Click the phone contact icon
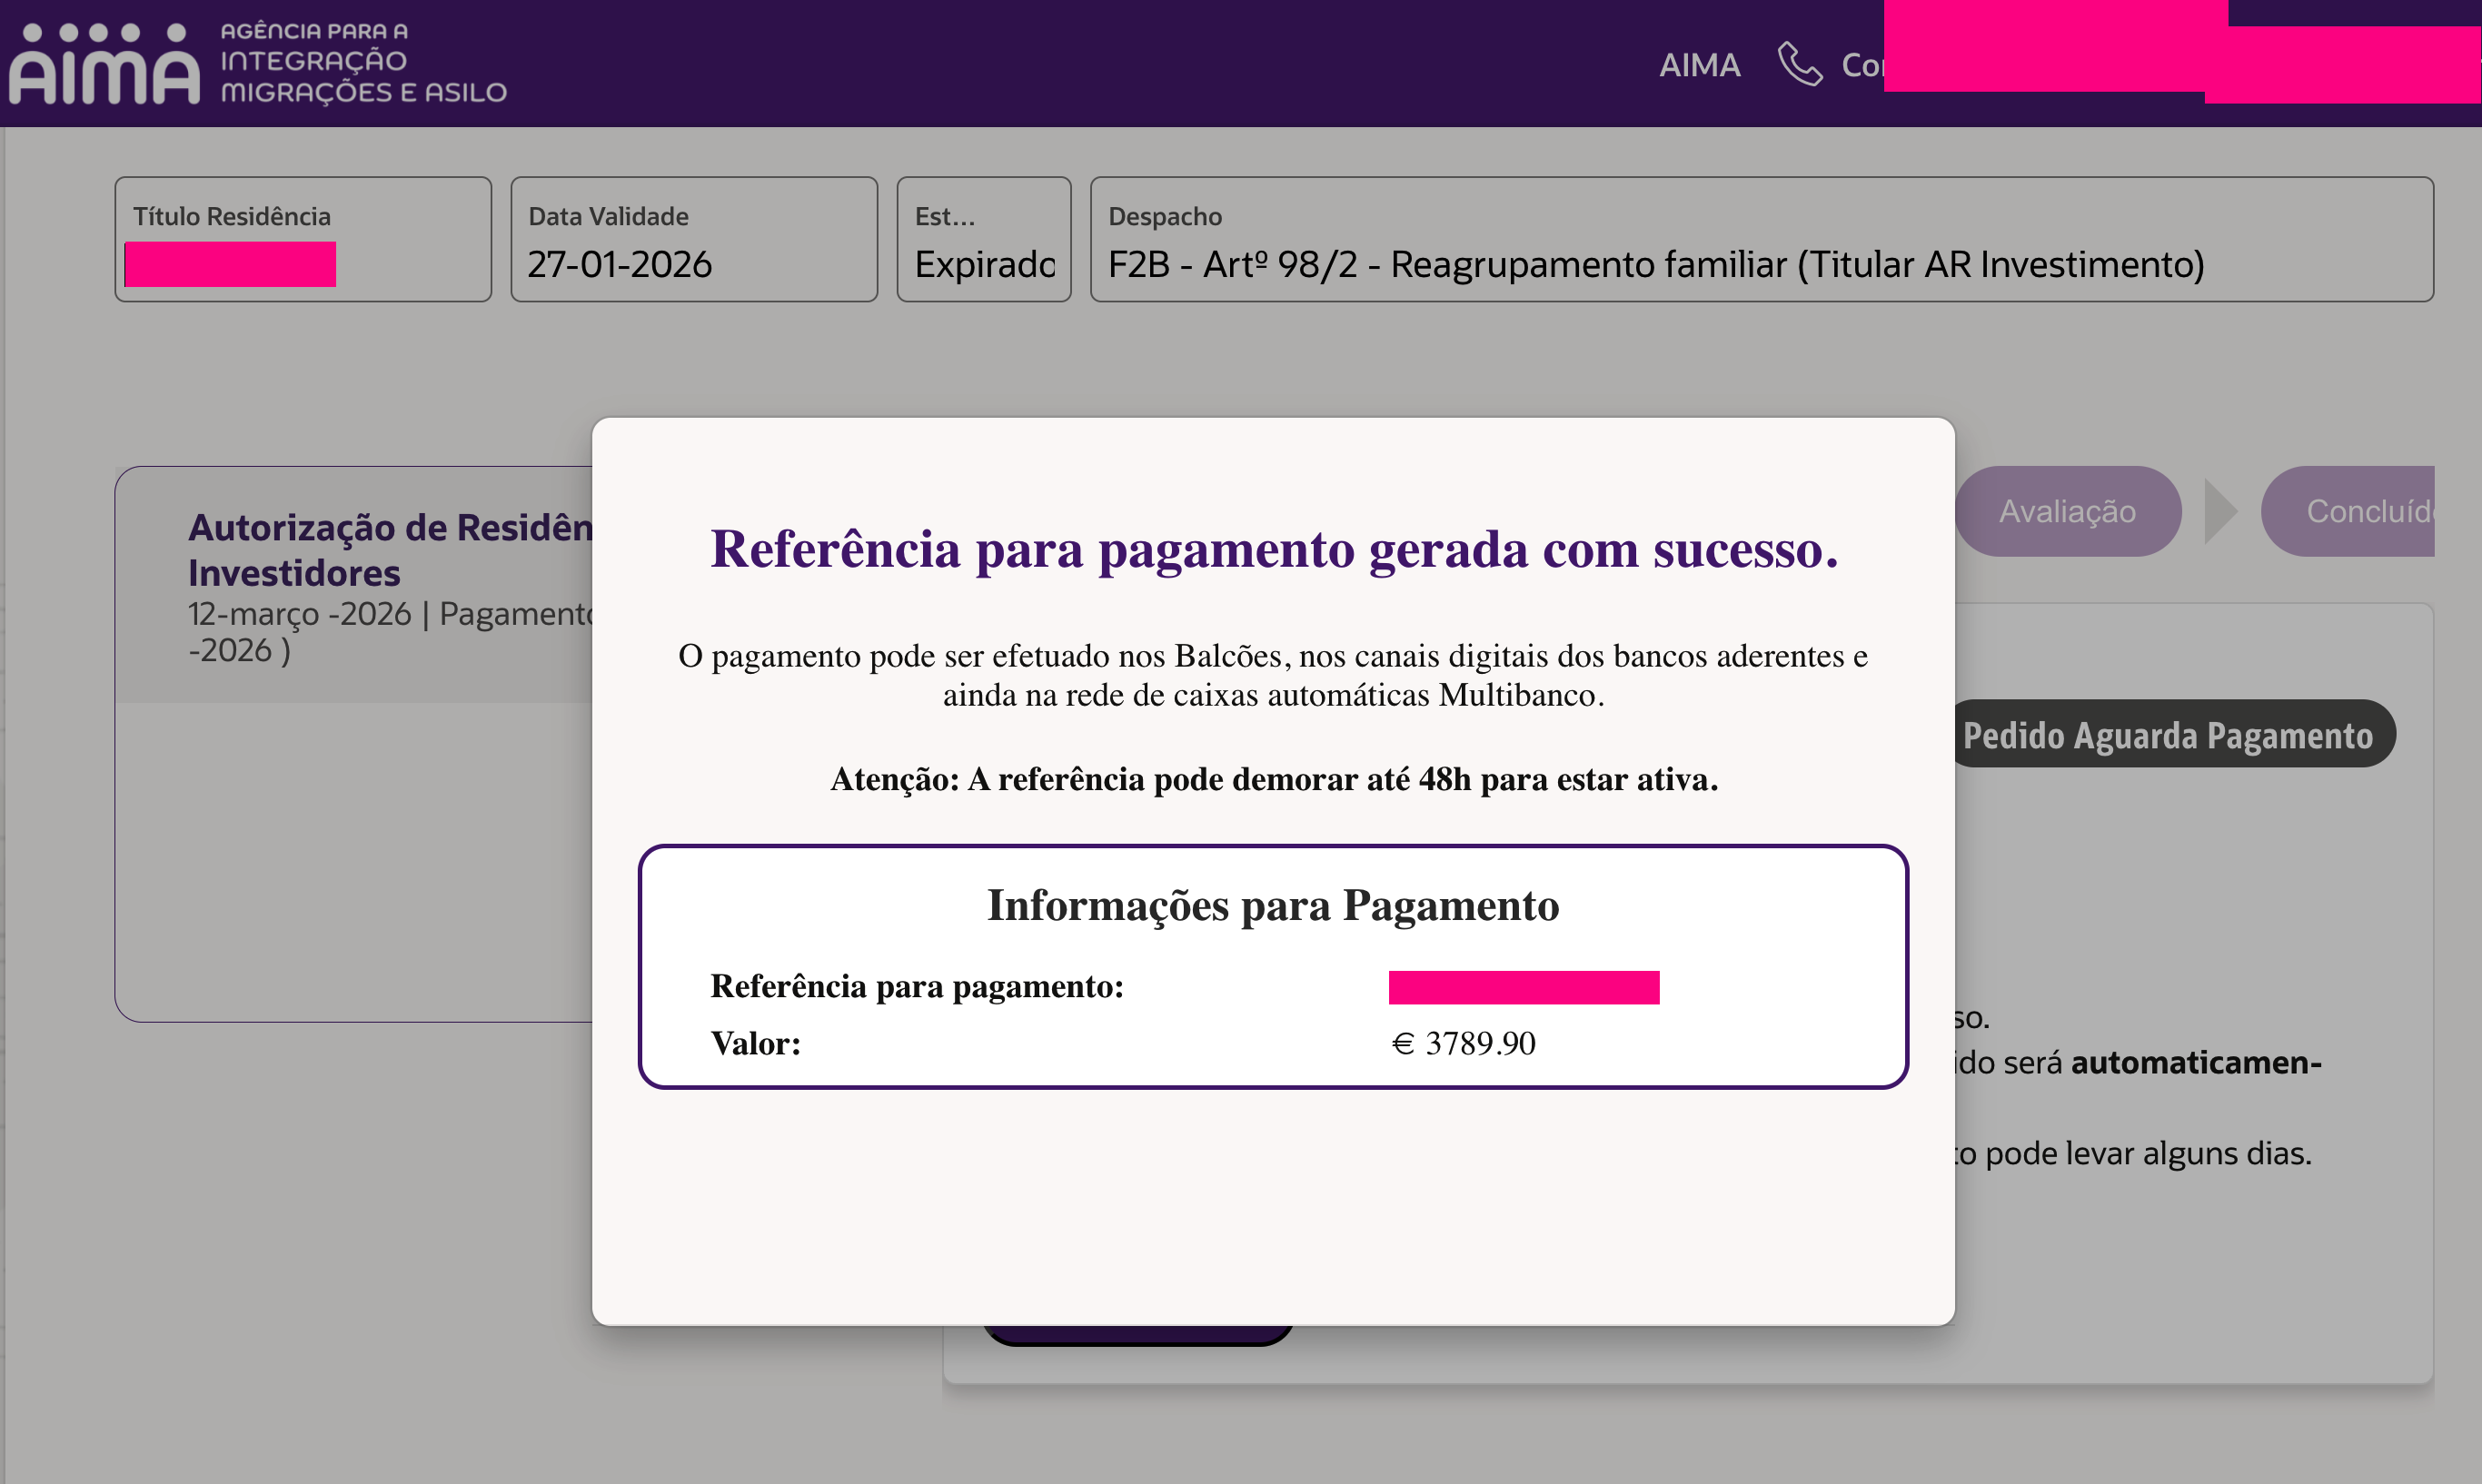Image resolution: width=2482 pixels, height=1484 pixels. click(1799, 65)
